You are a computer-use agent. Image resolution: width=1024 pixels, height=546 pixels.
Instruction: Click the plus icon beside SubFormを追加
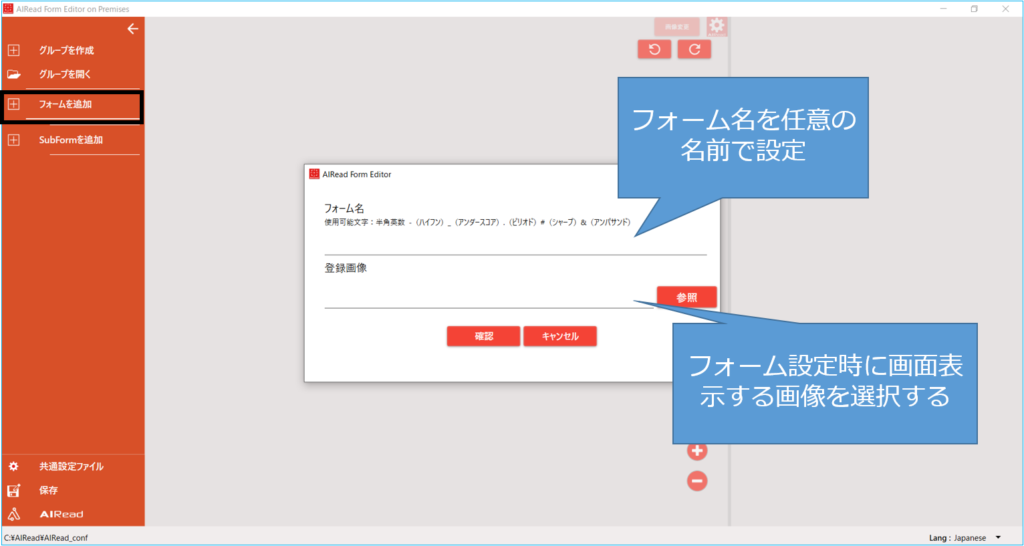[14, 140]
